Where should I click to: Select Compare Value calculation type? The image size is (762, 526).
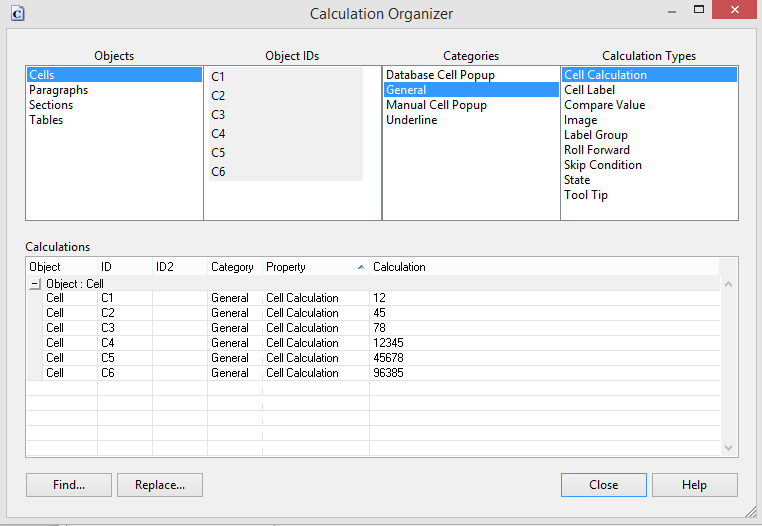tap(604, 105)
